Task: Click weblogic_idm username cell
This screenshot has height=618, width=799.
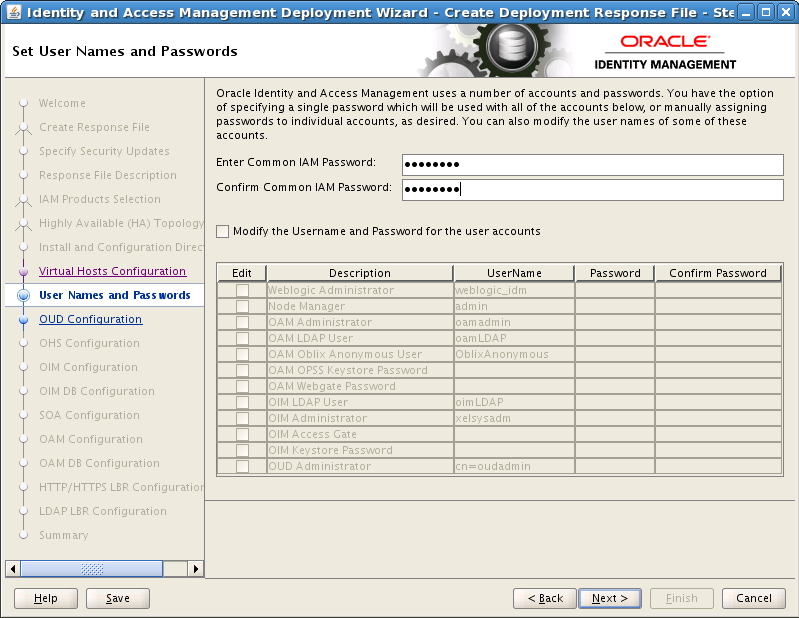Action: point(514,290)
